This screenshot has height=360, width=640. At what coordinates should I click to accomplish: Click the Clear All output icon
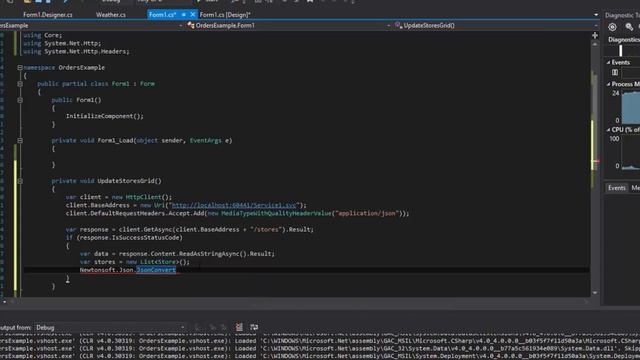239,327
